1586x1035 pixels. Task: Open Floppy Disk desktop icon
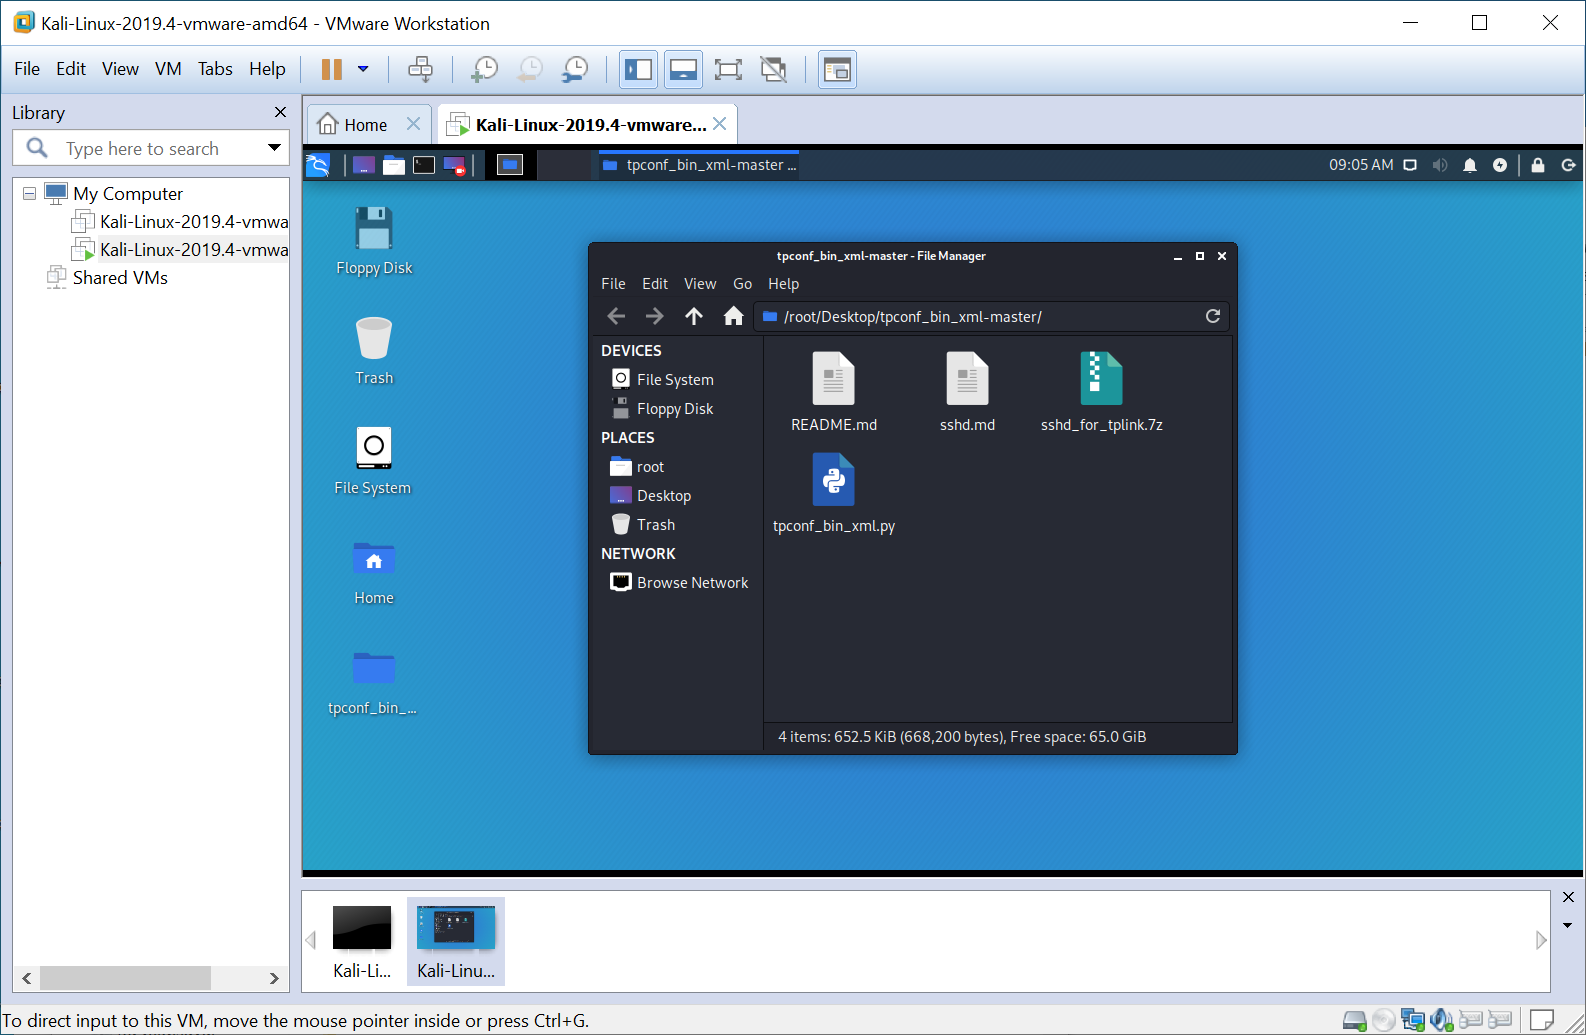coord(374,240)
